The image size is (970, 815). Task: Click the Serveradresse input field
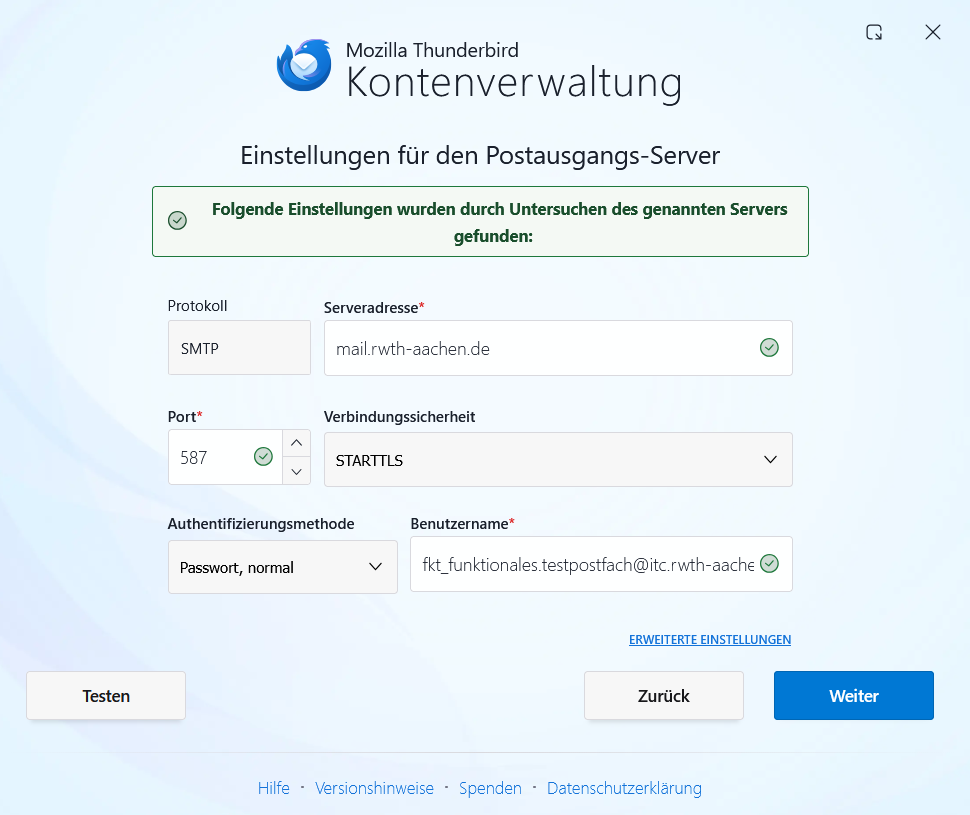558,348
